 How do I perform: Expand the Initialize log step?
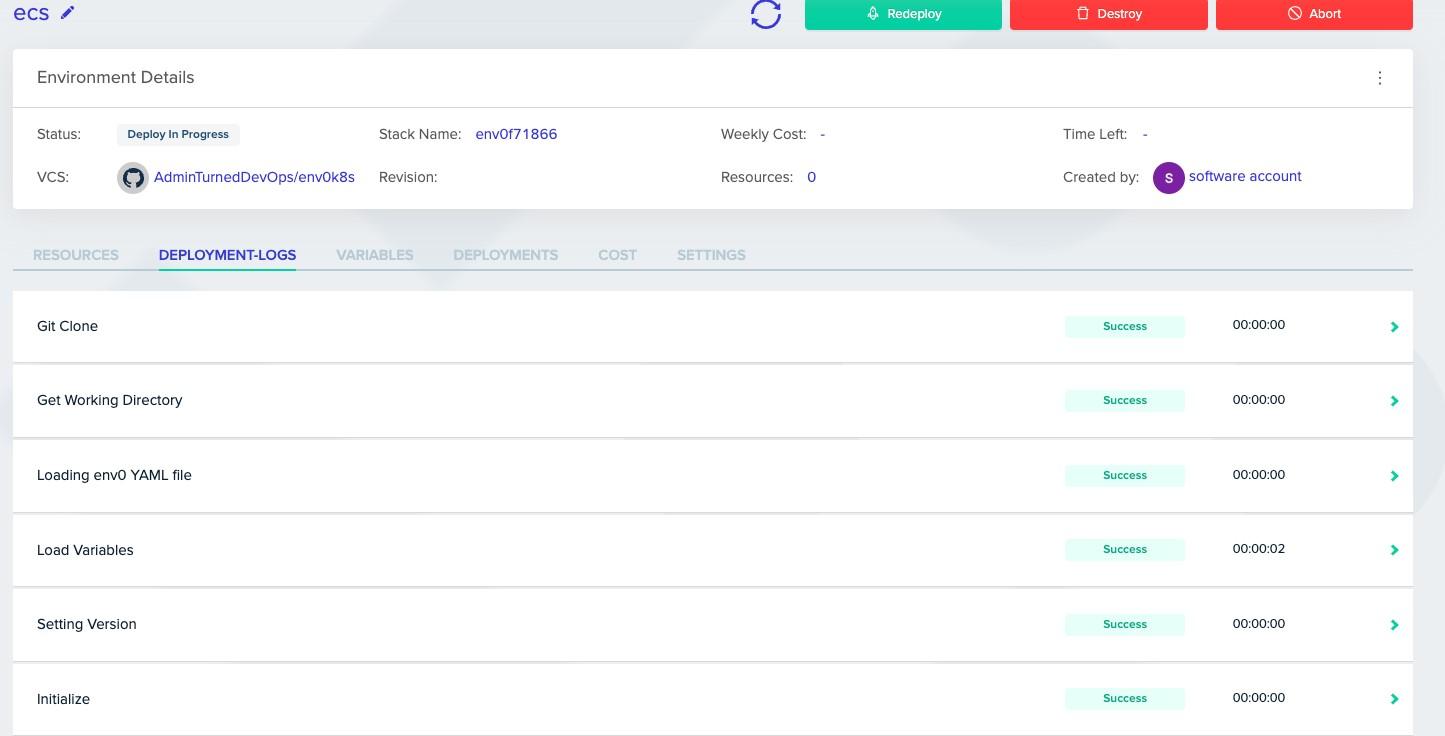pos(1394,699)
